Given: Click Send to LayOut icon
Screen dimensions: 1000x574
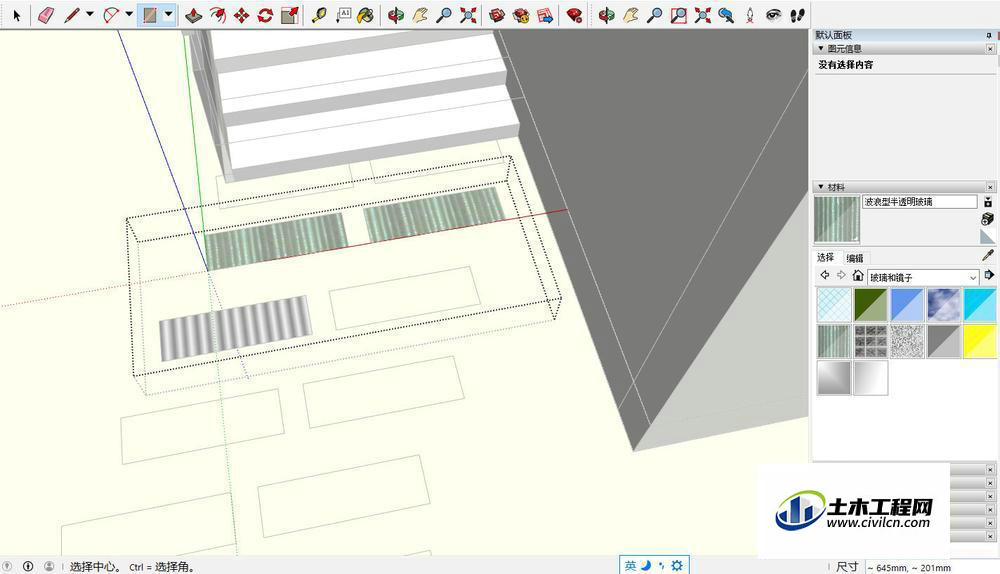Looking at the screenshot, I should pos(545,15).
